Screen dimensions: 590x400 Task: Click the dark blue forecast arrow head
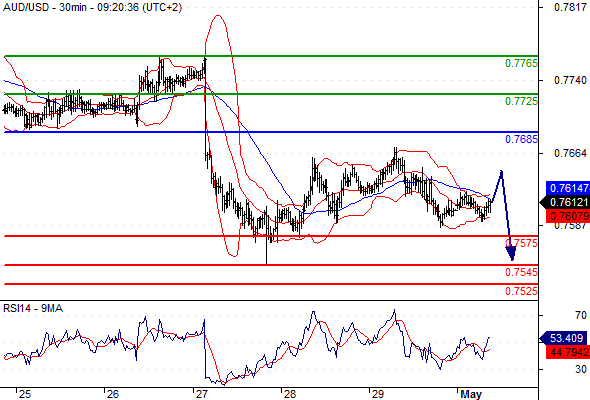pos(511,252)
